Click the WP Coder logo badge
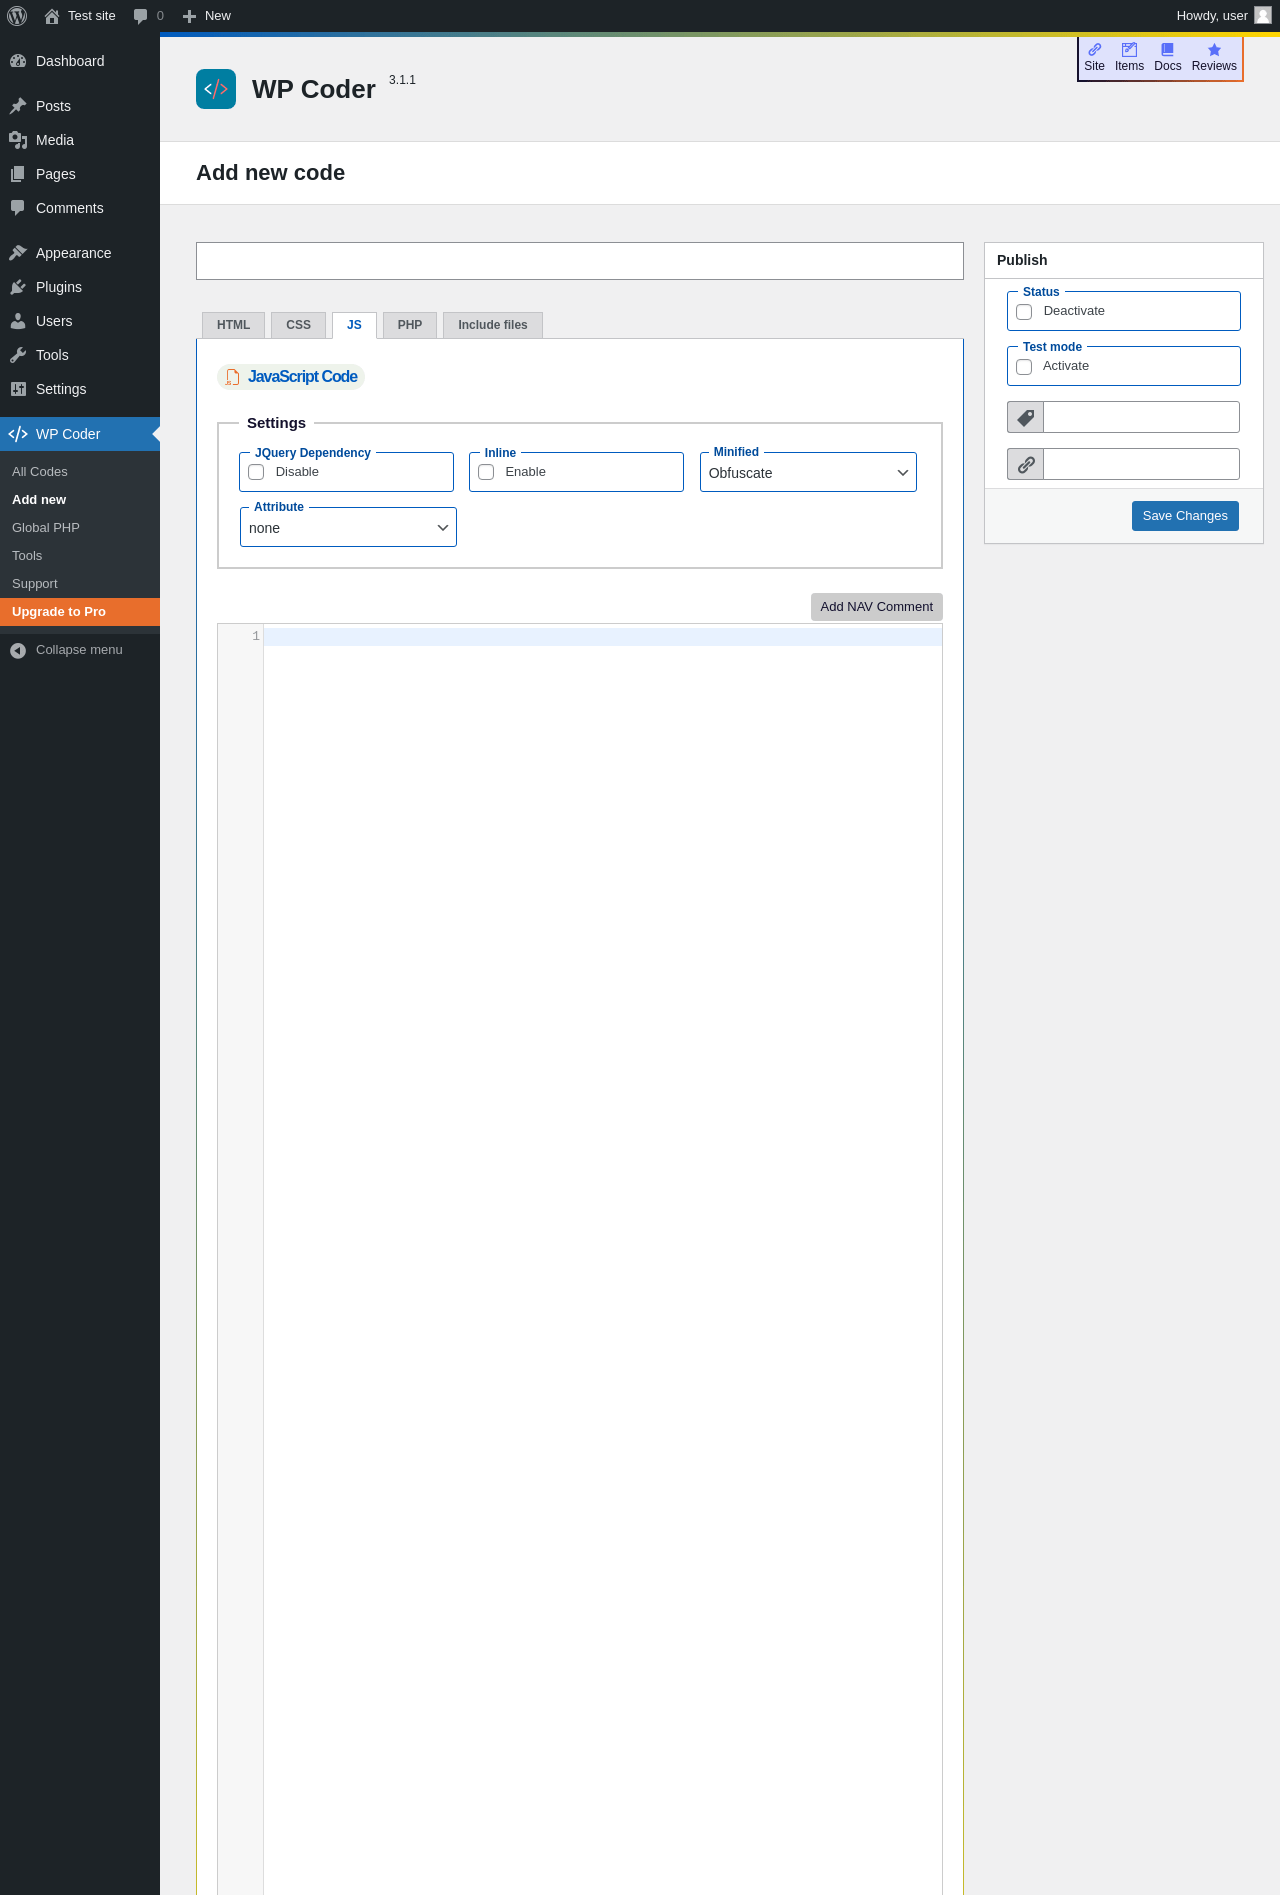This screenshot has width=1280, height=1895. point(216,89)
